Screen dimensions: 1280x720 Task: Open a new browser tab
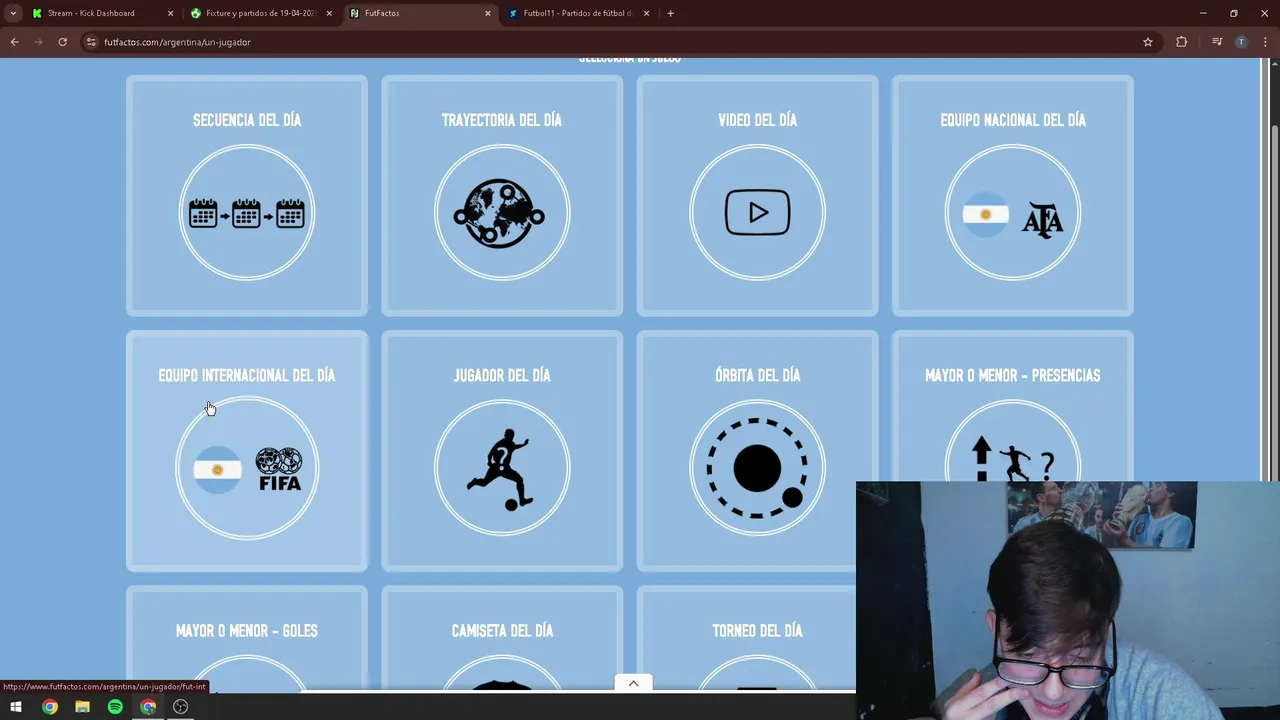(670, 13)
